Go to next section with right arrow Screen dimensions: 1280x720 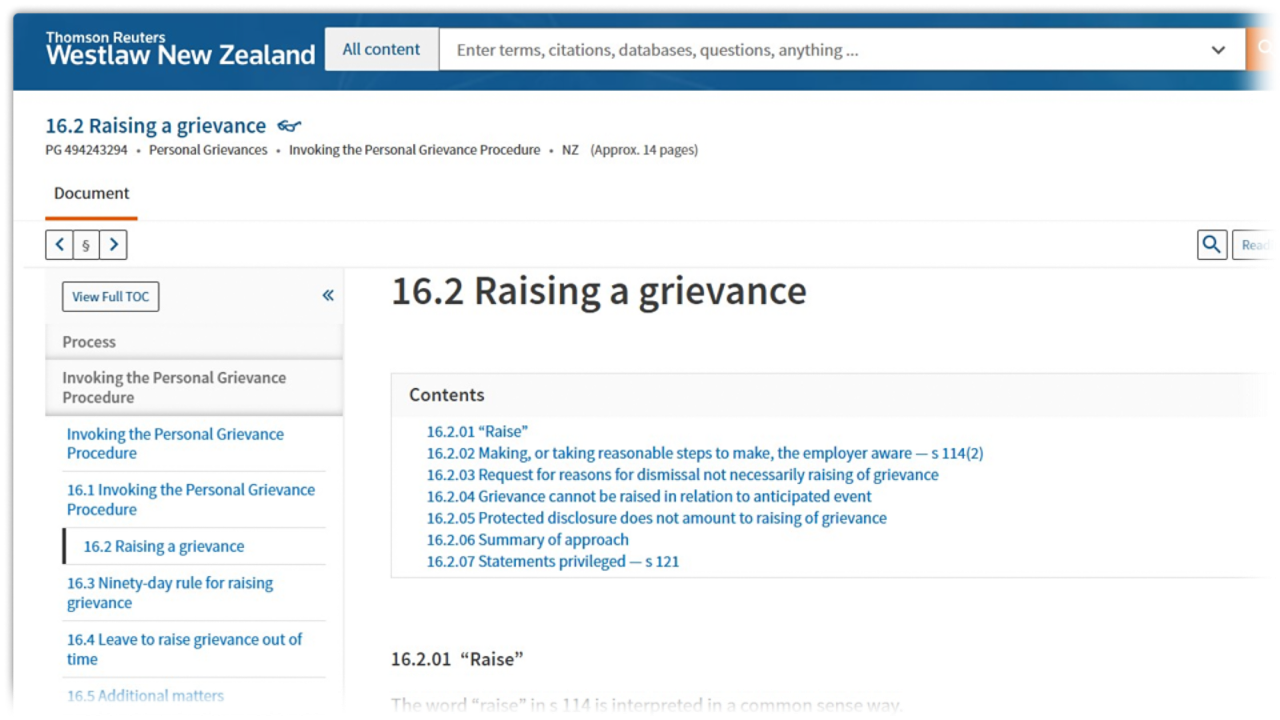point(113,245)
